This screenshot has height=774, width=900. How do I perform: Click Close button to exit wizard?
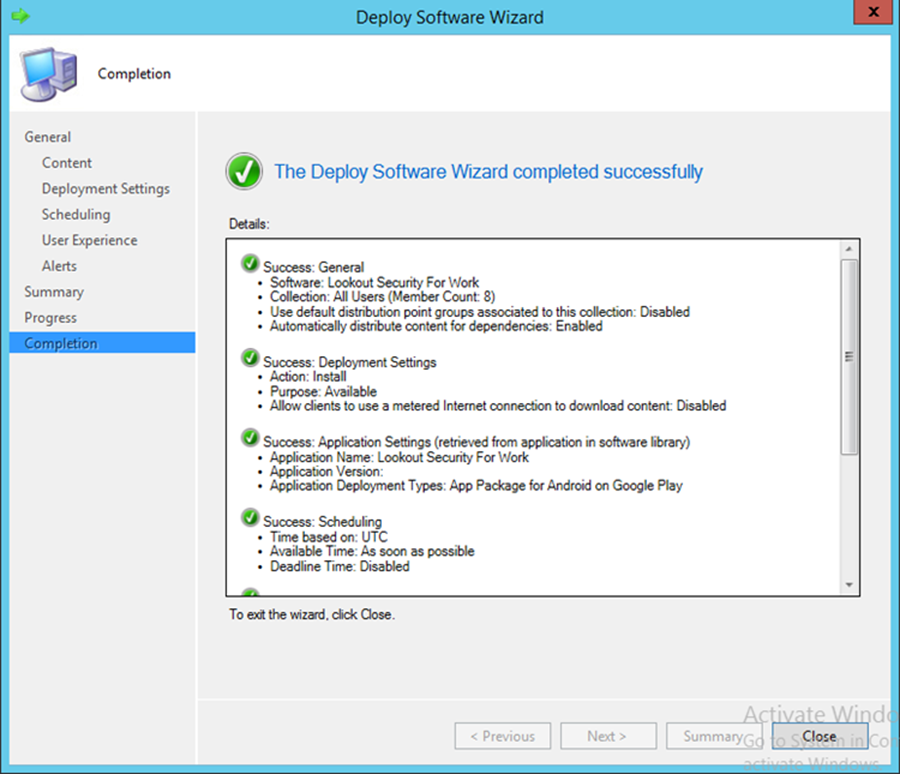pyautogui.click(x=820, y=736)
